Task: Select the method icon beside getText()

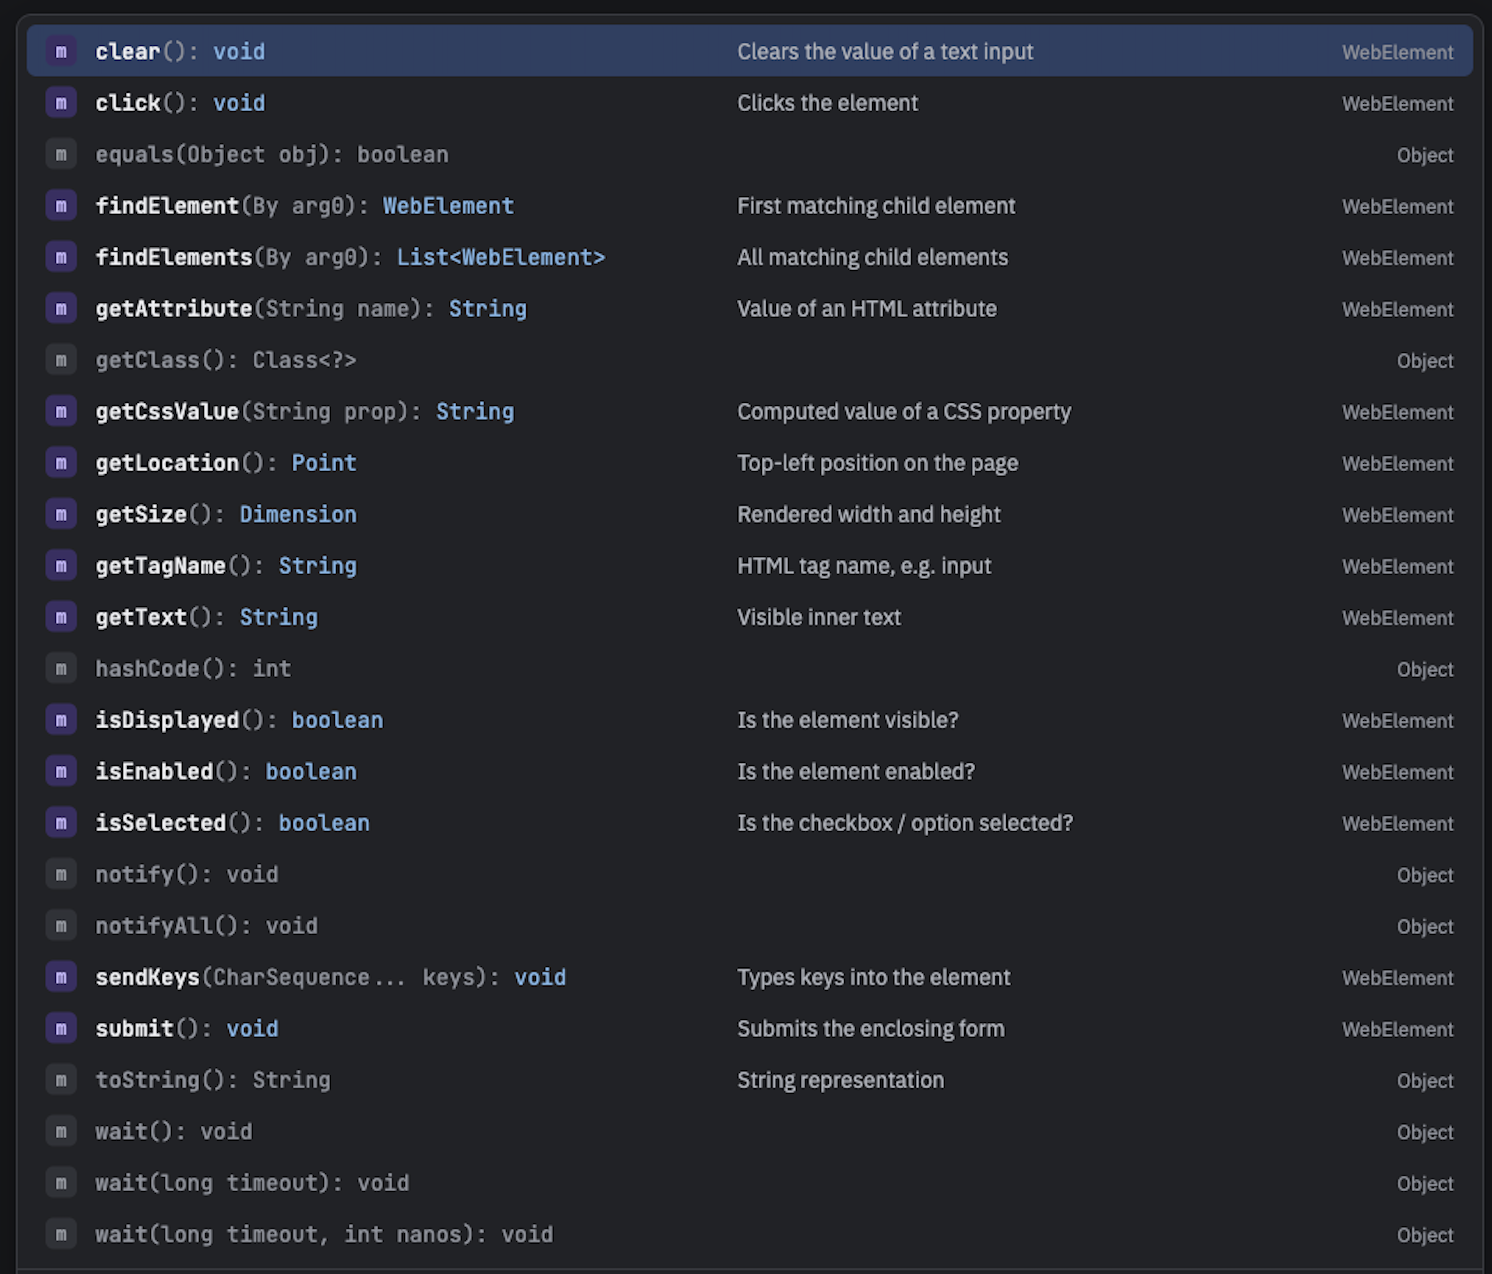Action: point(61,617)
